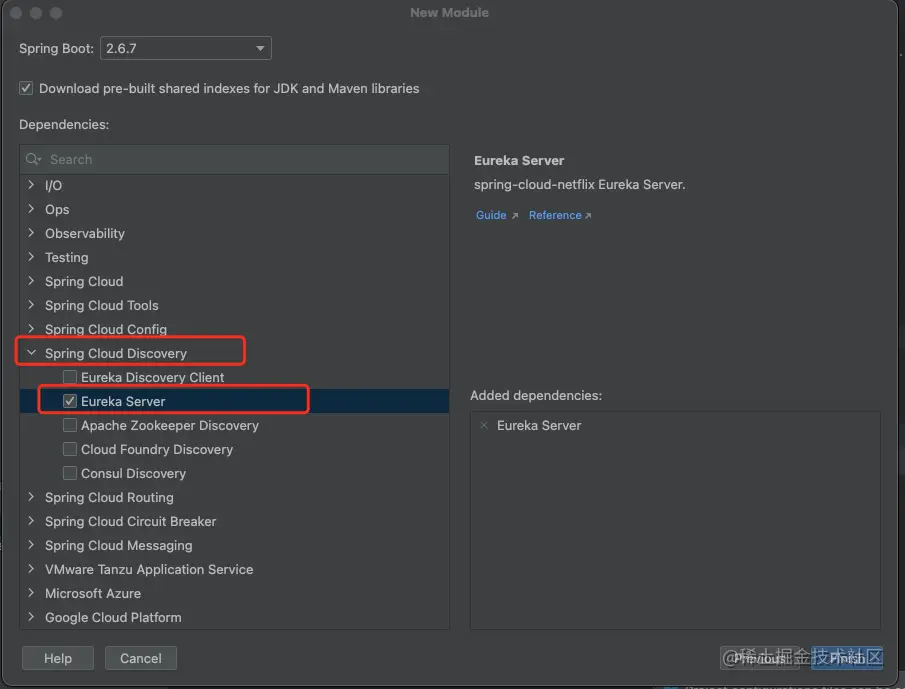Uncheck the Eureka Server checkbox
The image size is (905, 689).
70,401
